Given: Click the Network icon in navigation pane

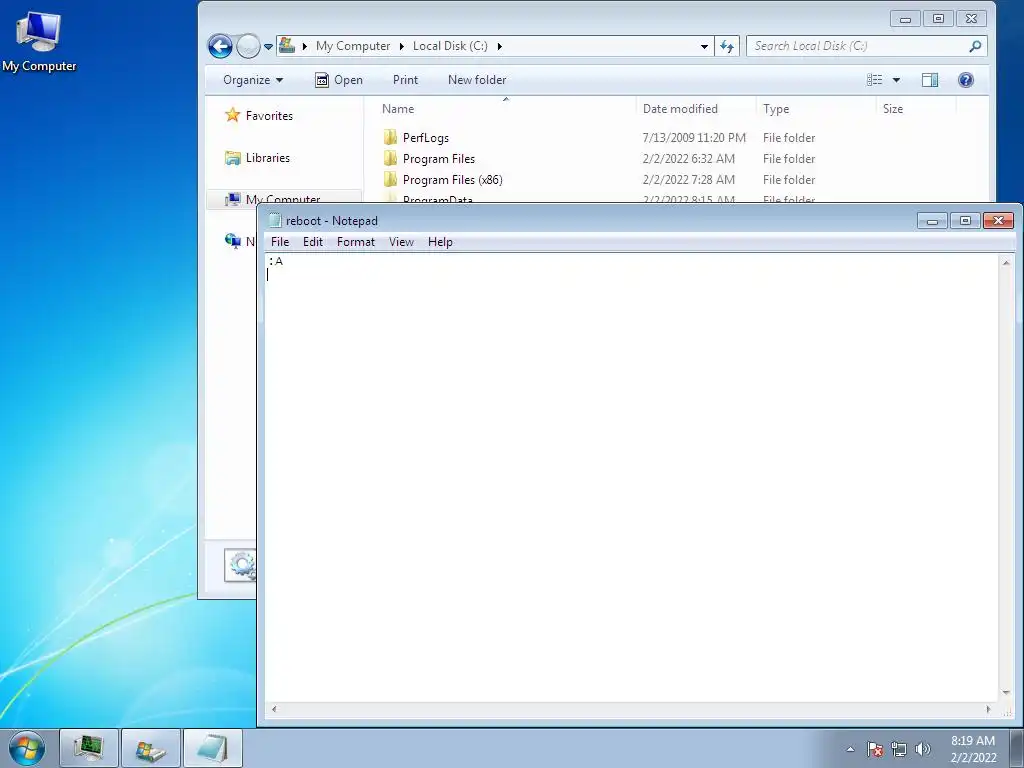Looking at the screenshot, I should pyautogui.click(x=232, y=241).
